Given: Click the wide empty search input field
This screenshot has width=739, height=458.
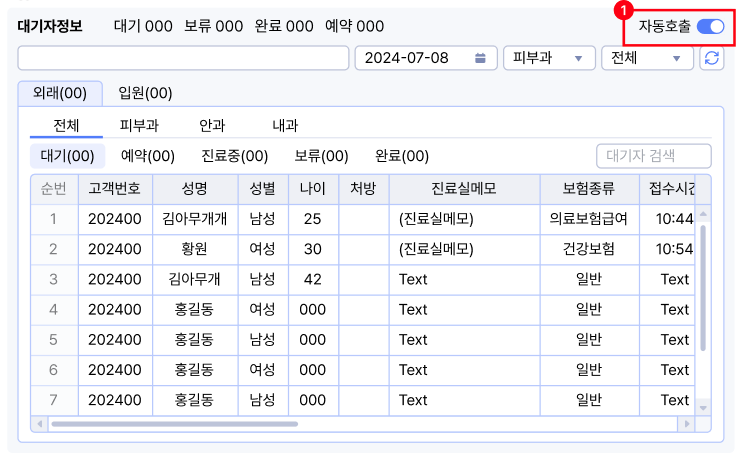Looking at the screenshot, I should click(183, 58).
